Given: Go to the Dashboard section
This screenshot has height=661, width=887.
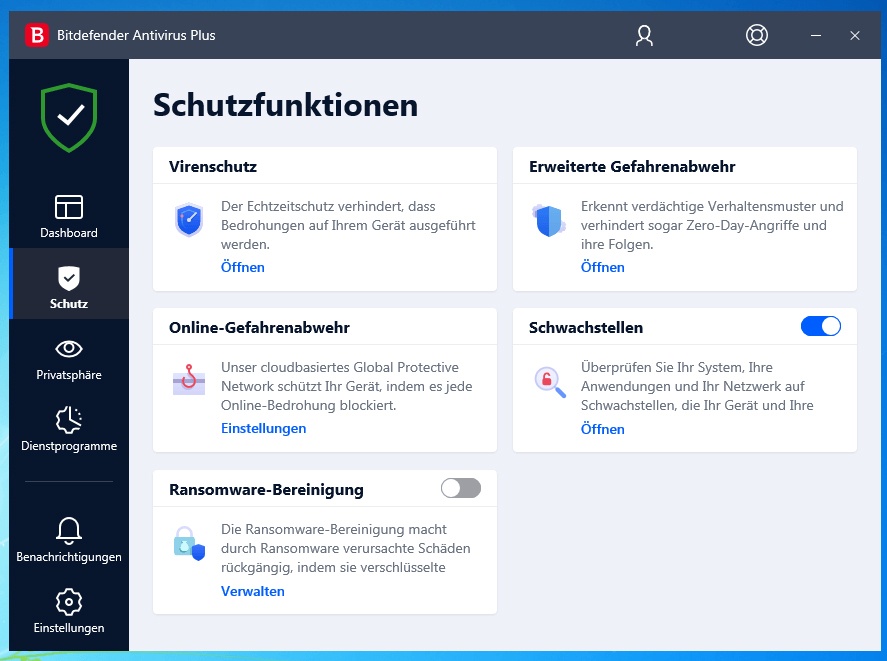Looking at the screenshot, I should [69, 233].
